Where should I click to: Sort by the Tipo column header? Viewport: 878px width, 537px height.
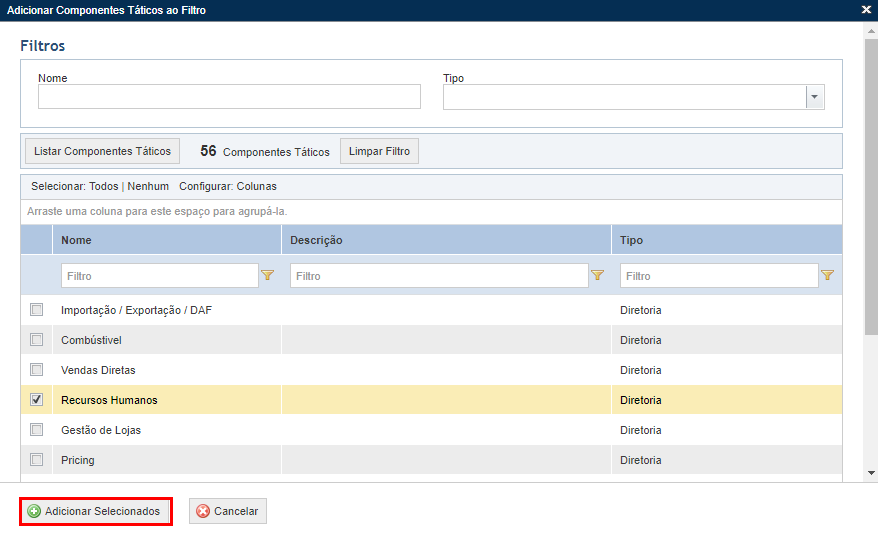coord(631,240)
